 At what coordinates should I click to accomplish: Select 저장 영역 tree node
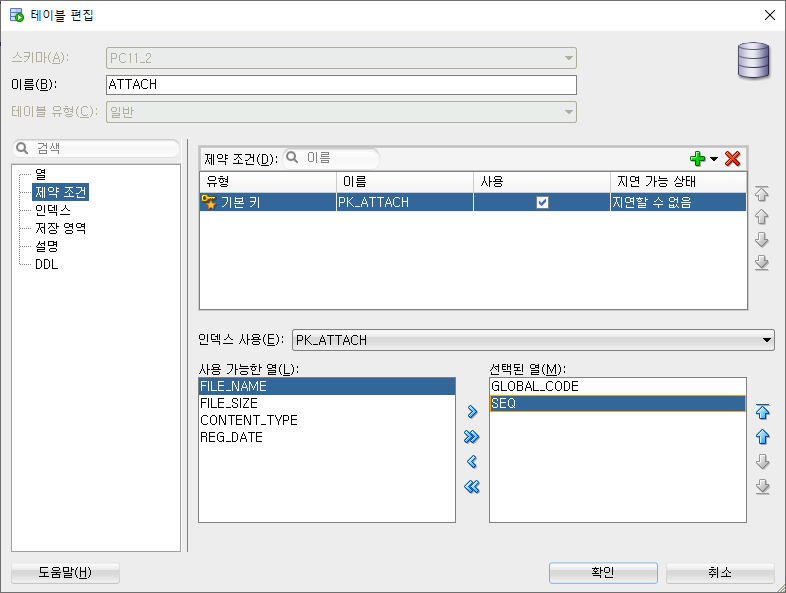60,228
